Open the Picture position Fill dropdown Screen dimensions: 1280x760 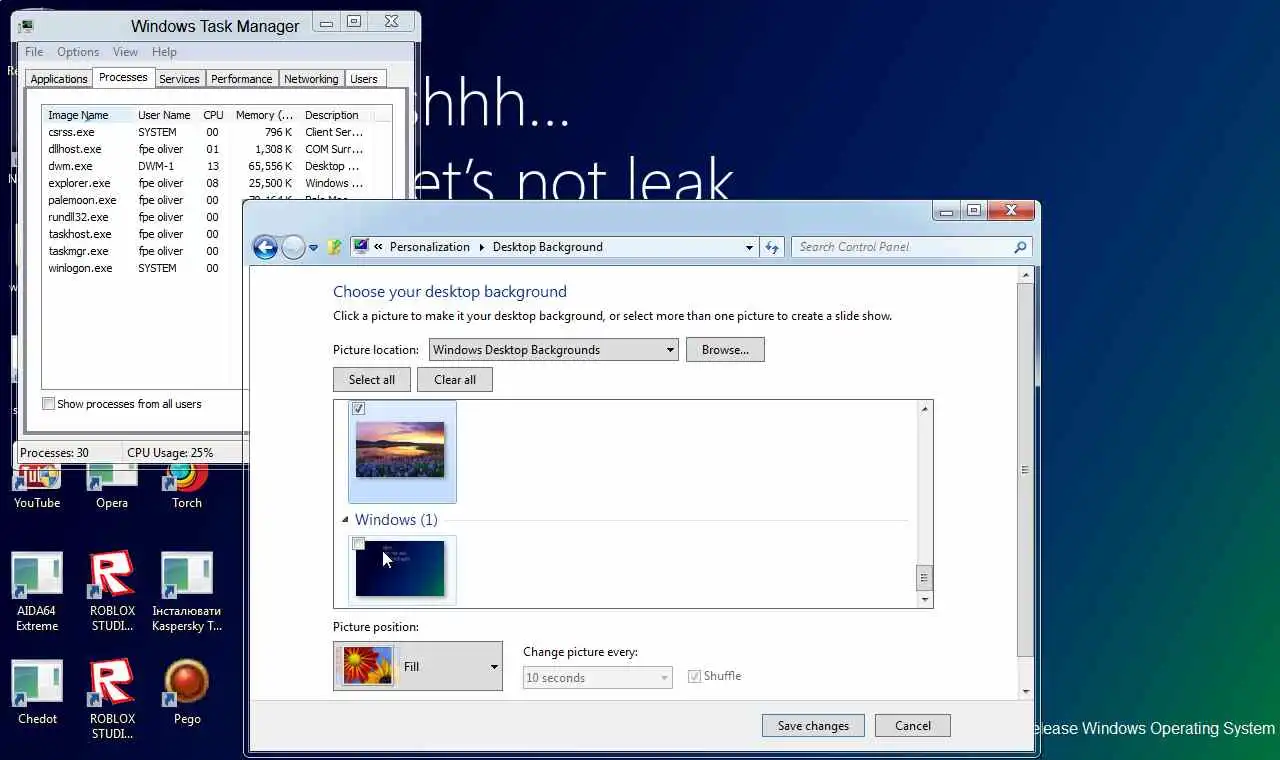click(418, 666)
